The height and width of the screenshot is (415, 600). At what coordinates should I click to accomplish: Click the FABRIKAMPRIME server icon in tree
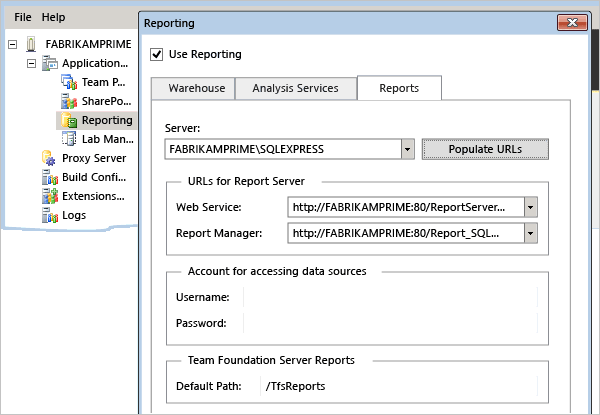(31, 45)
